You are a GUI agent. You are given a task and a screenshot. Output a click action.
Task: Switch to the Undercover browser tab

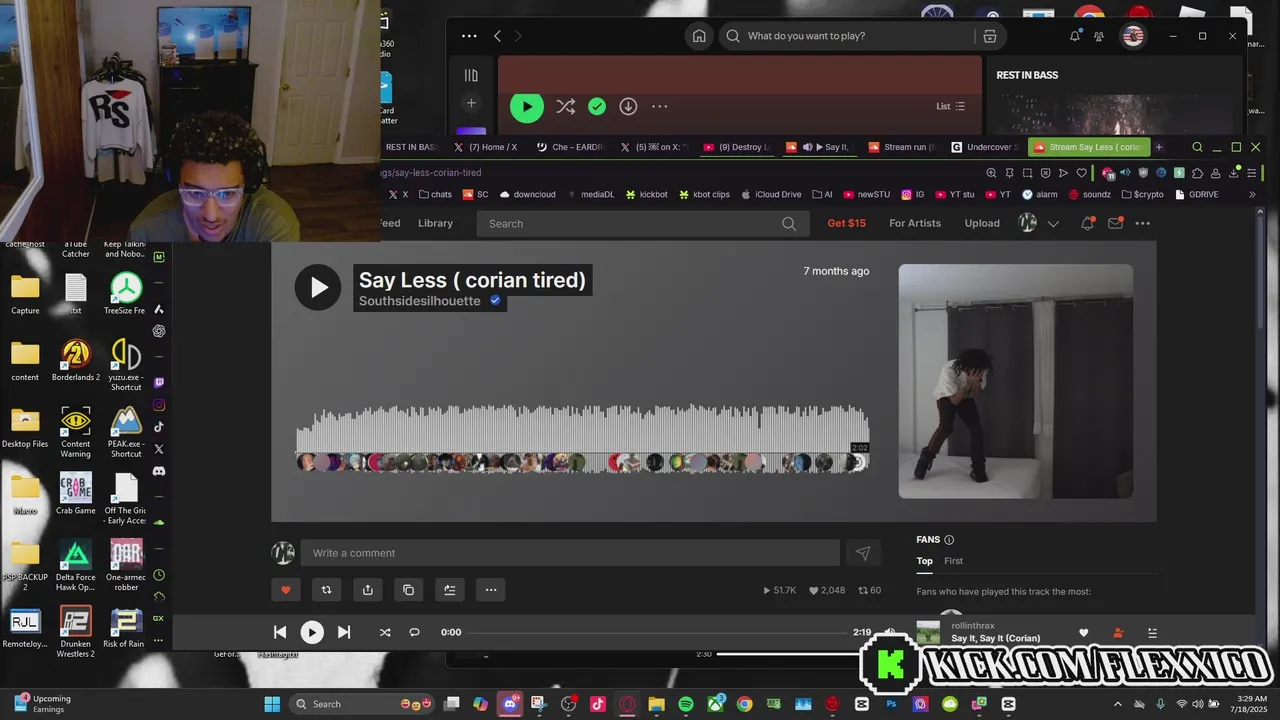pos(985,147)
